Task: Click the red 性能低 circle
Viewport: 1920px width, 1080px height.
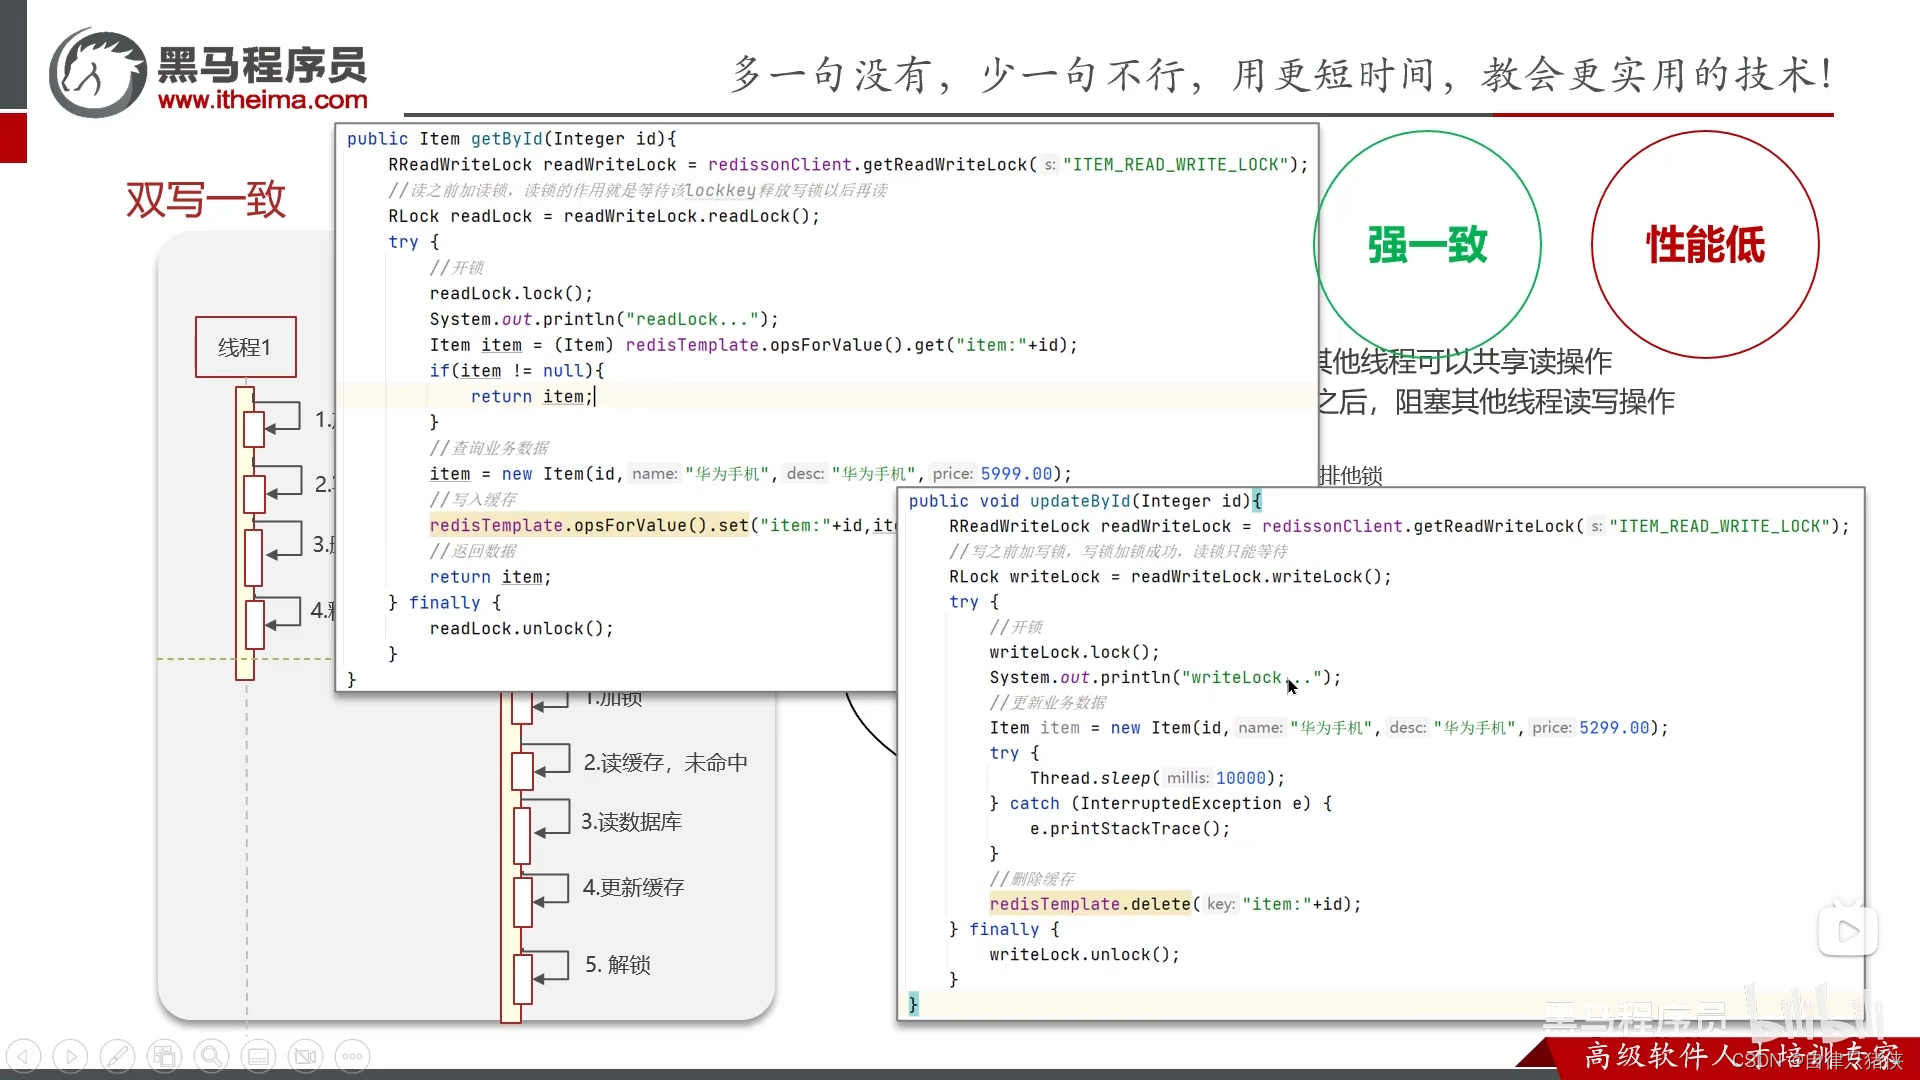Action: click(1705, 245)
